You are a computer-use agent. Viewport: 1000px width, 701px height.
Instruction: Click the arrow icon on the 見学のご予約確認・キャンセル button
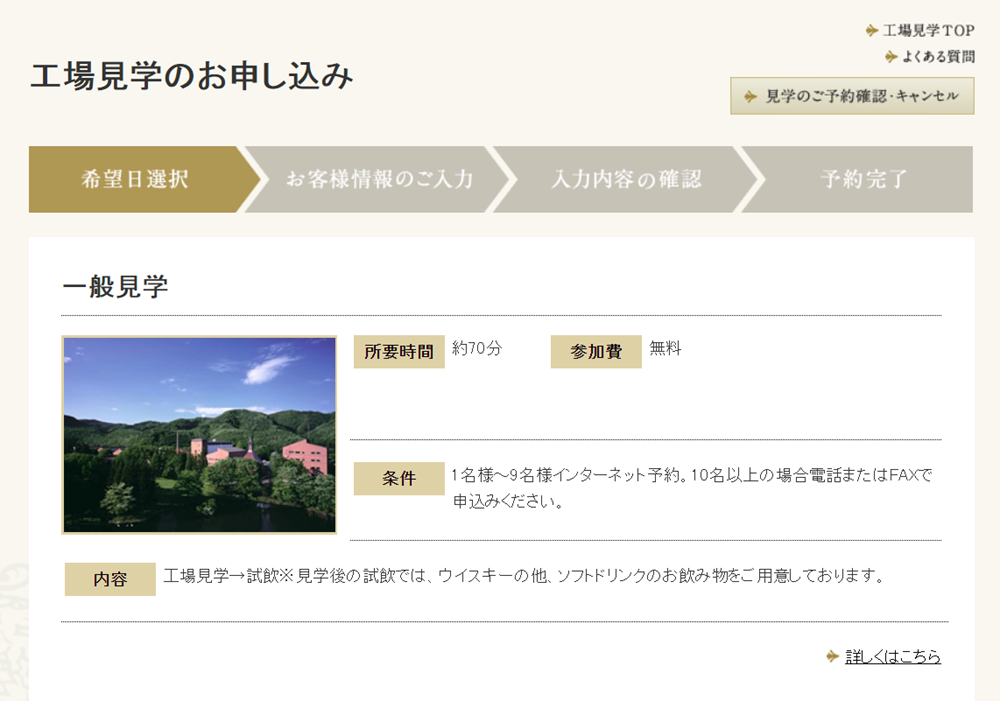pos(750,96)
